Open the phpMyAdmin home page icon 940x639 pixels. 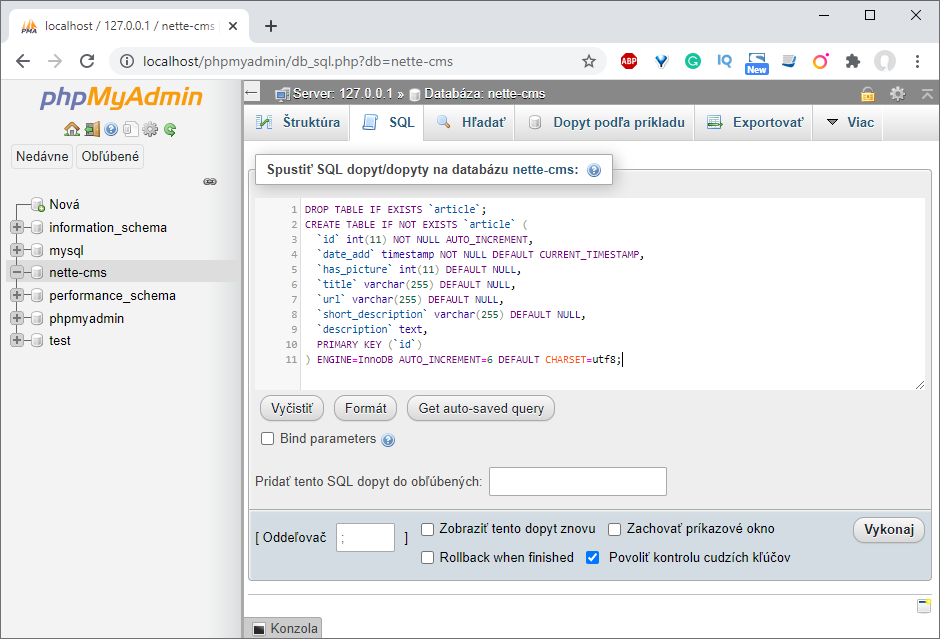(71, 128)
